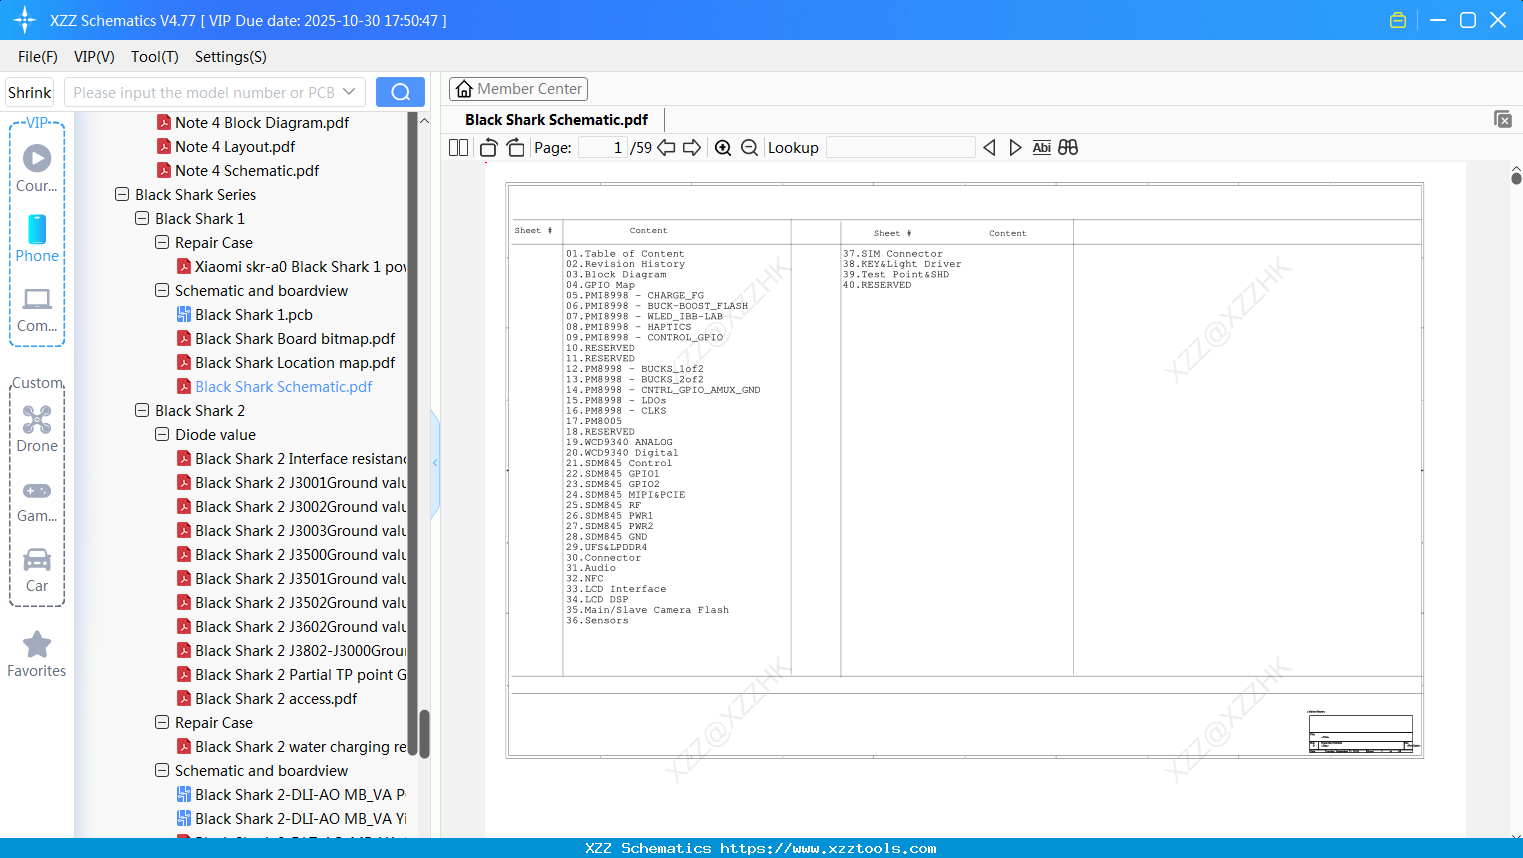The width and height of the screenshot is (1523, 858).
Task: Click the XZZ Schematics app logo
Action: pos(25,20)
